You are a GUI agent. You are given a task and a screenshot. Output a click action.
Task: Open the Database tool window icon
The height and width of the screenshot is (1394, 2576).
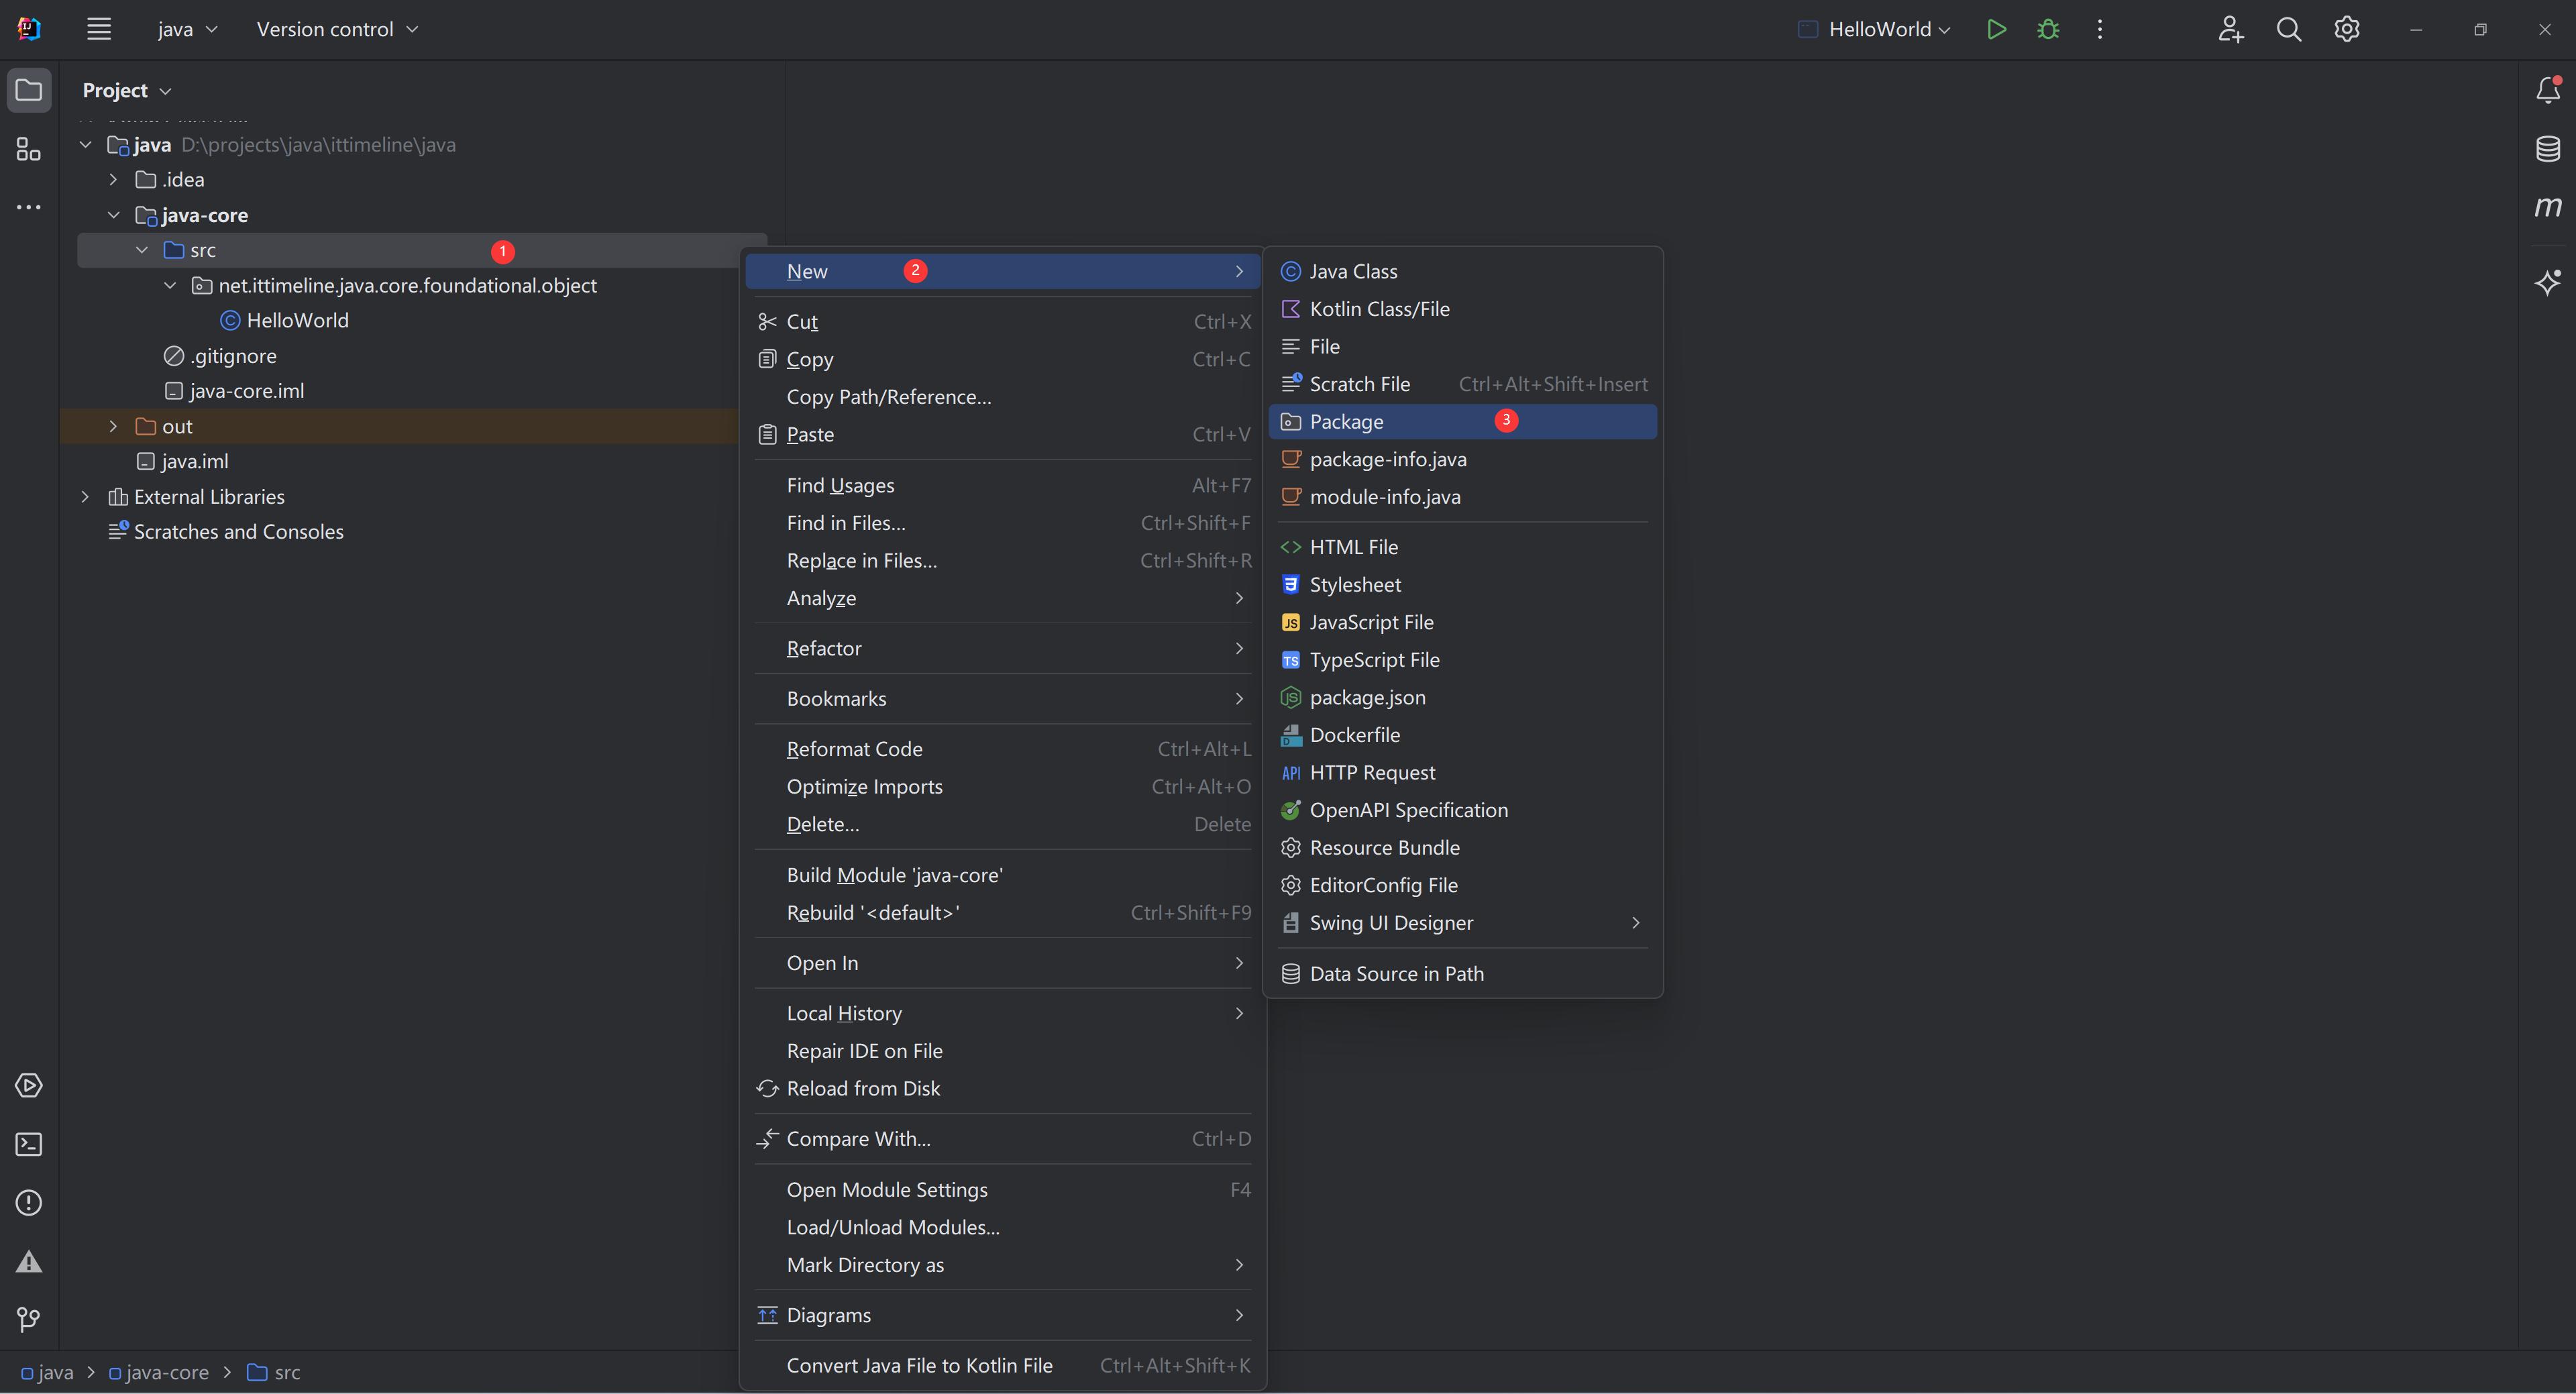[2547, 149]
